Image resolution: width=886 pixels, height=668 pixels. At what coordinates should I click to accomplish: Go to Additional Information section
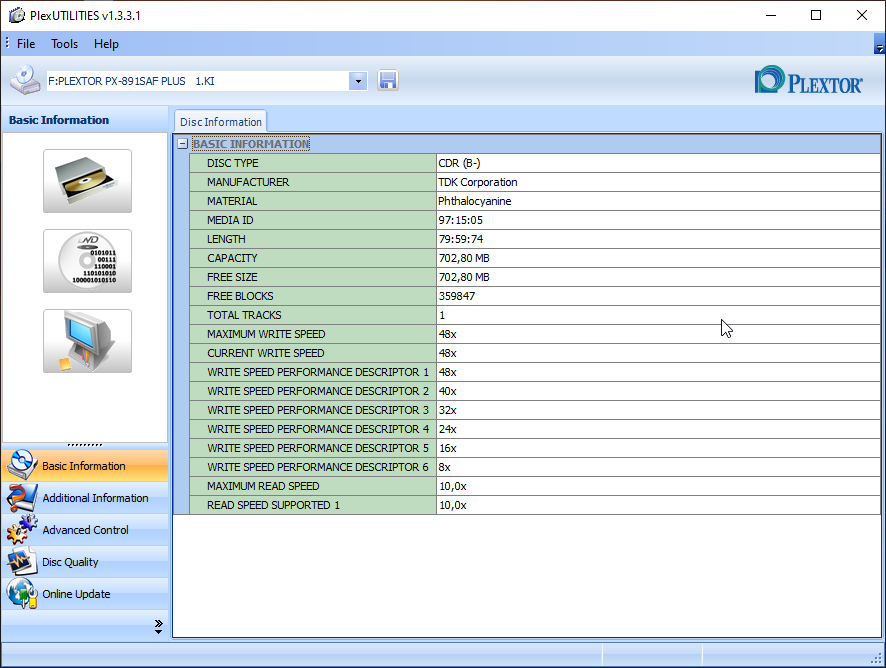click(85, 498)
